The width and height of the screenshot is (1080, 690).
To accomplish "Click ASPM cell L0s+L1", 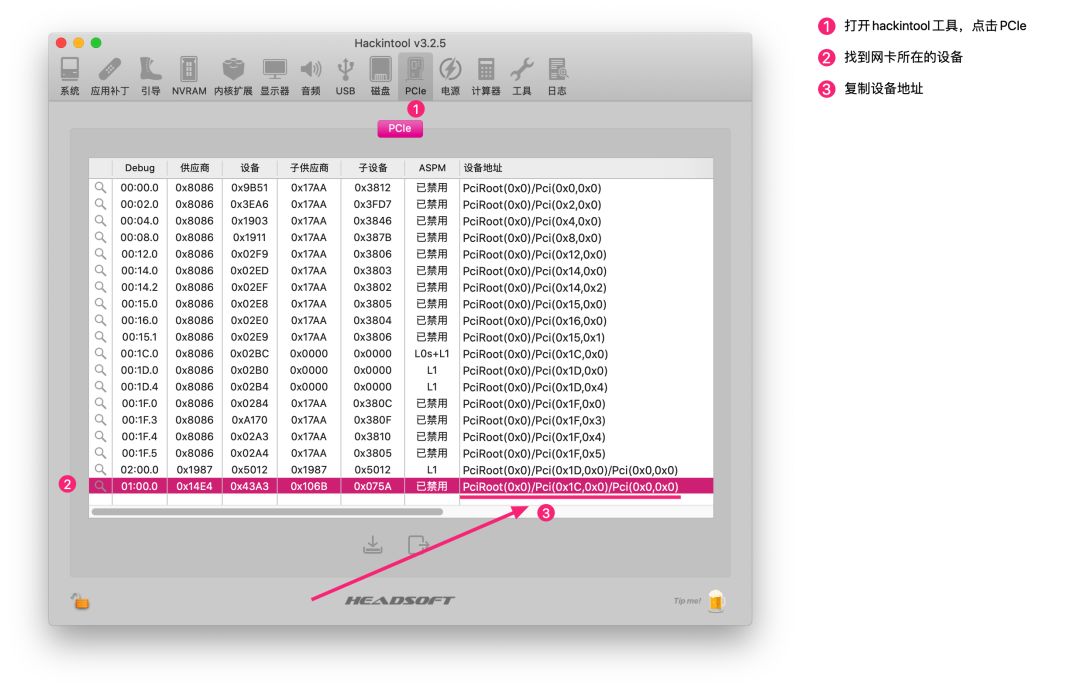I will coord(432,353).
